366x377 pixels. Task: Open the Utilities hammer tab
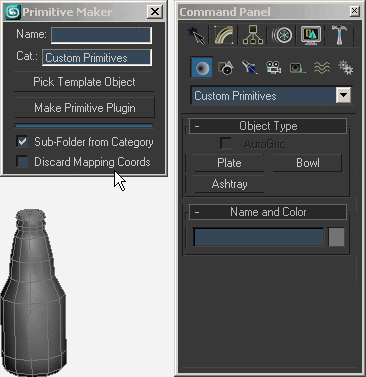pos(339,35)
